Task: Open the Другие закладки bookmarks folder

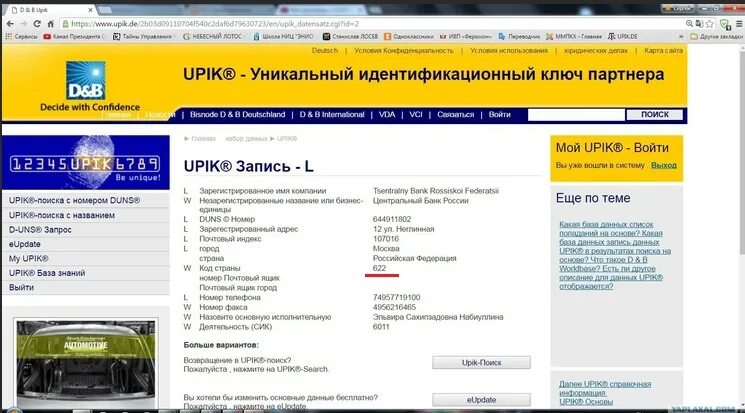Action: tap(716, 37)
